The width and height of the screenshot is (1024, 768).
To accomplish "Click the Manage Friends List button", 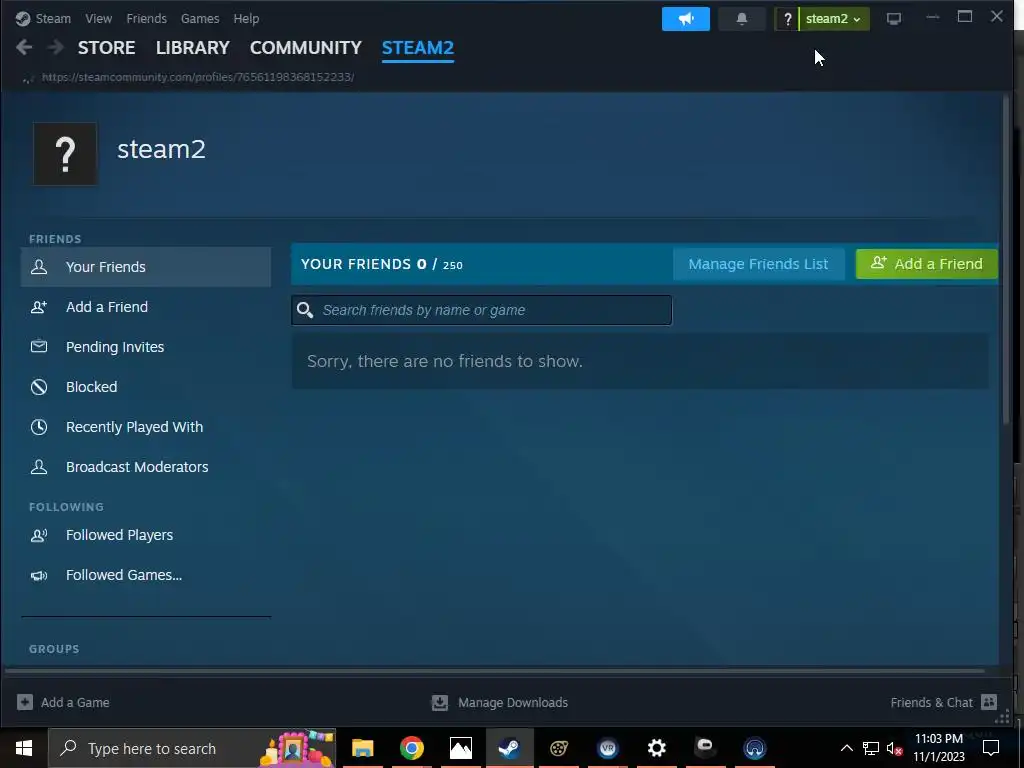I will (758, 264).
